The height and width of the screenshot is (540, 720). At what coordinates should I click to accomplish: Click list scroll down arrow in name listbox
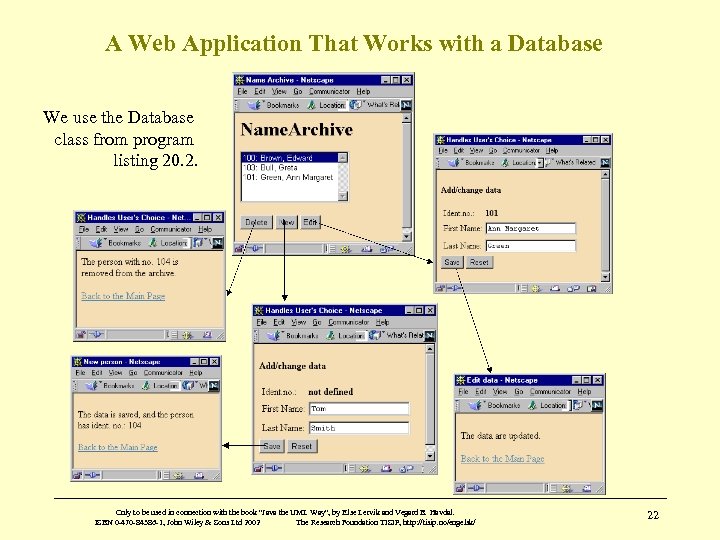(343, 196)
